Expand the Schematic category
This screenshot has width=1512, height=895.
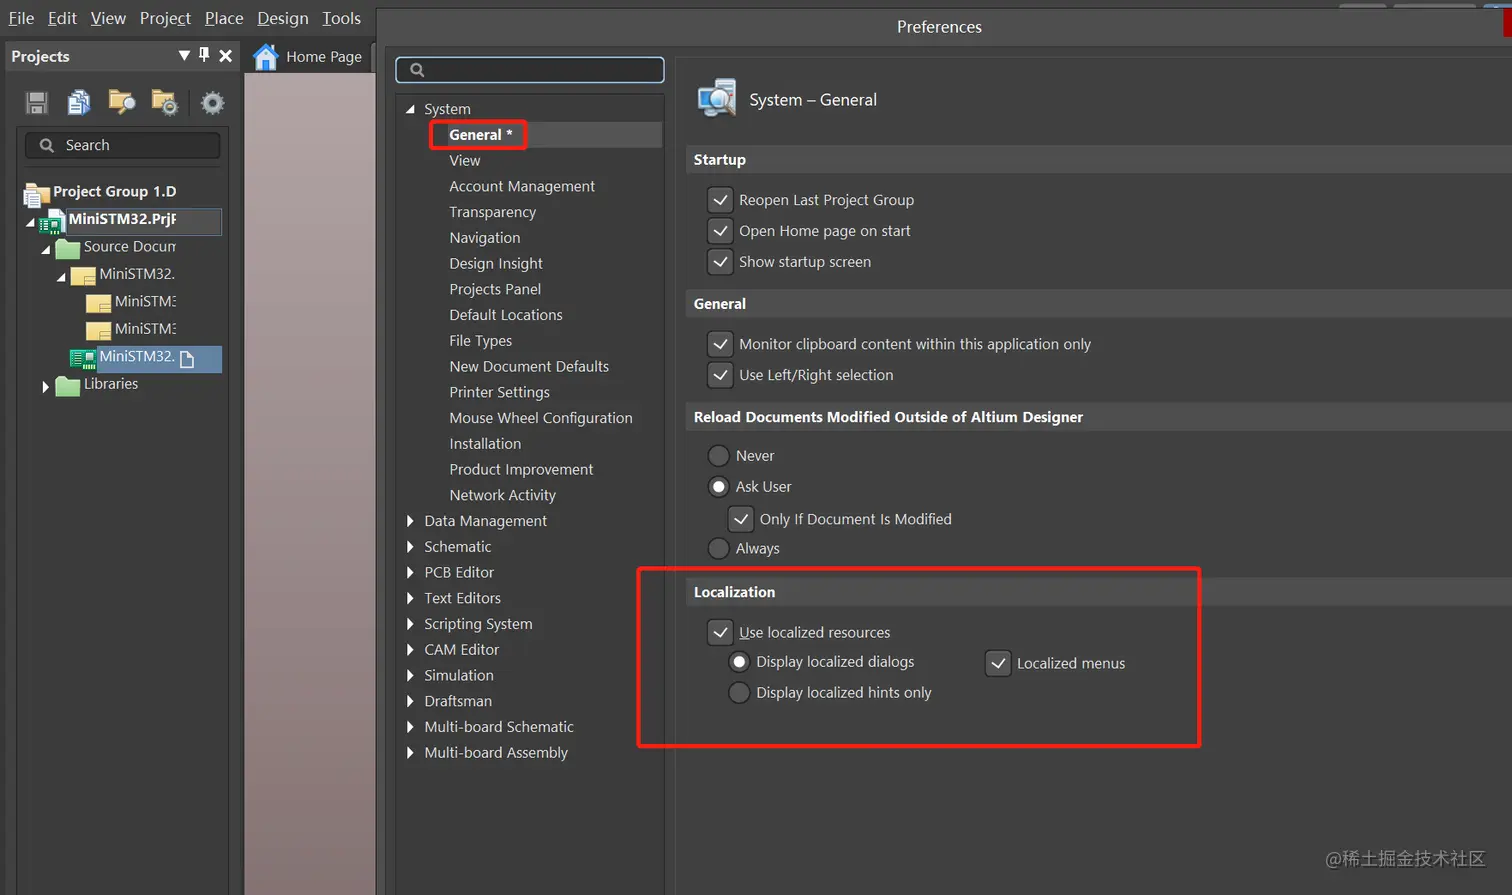click(410, 547)
